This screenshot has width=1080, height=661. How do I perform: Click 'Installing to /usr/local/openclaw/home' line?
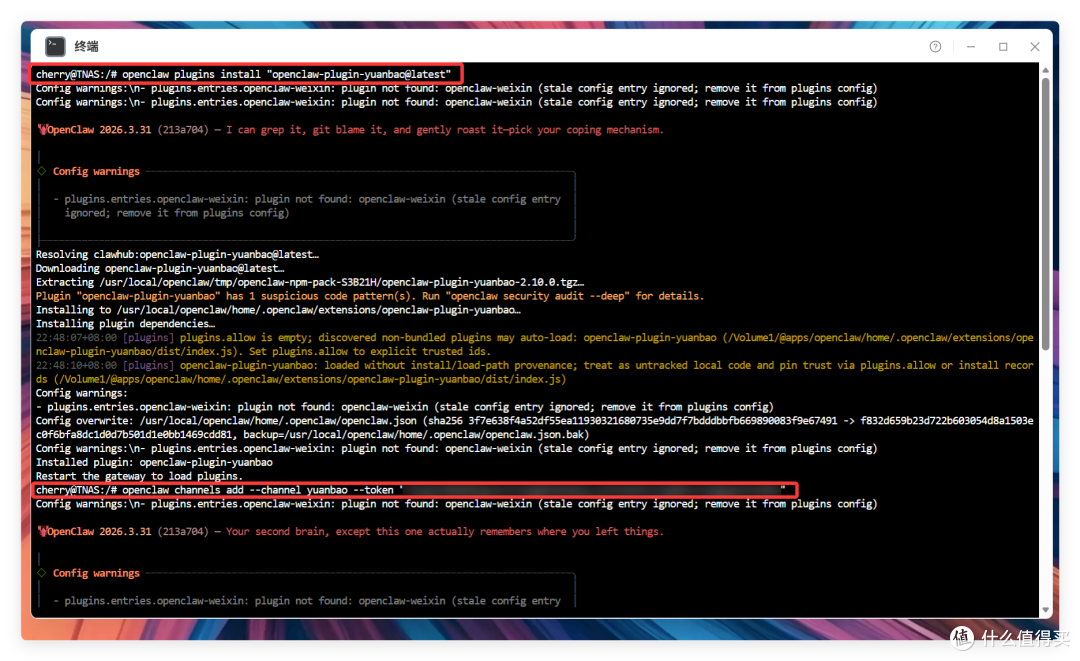(278, 309)
